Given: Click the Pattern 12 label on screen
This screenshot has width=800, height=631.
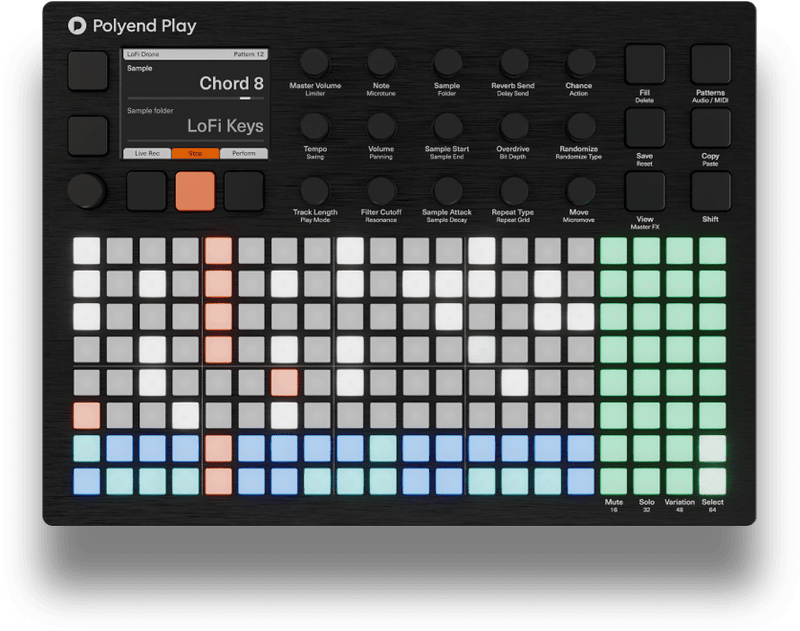Looking at the screenshot, I should coord(248,54).
